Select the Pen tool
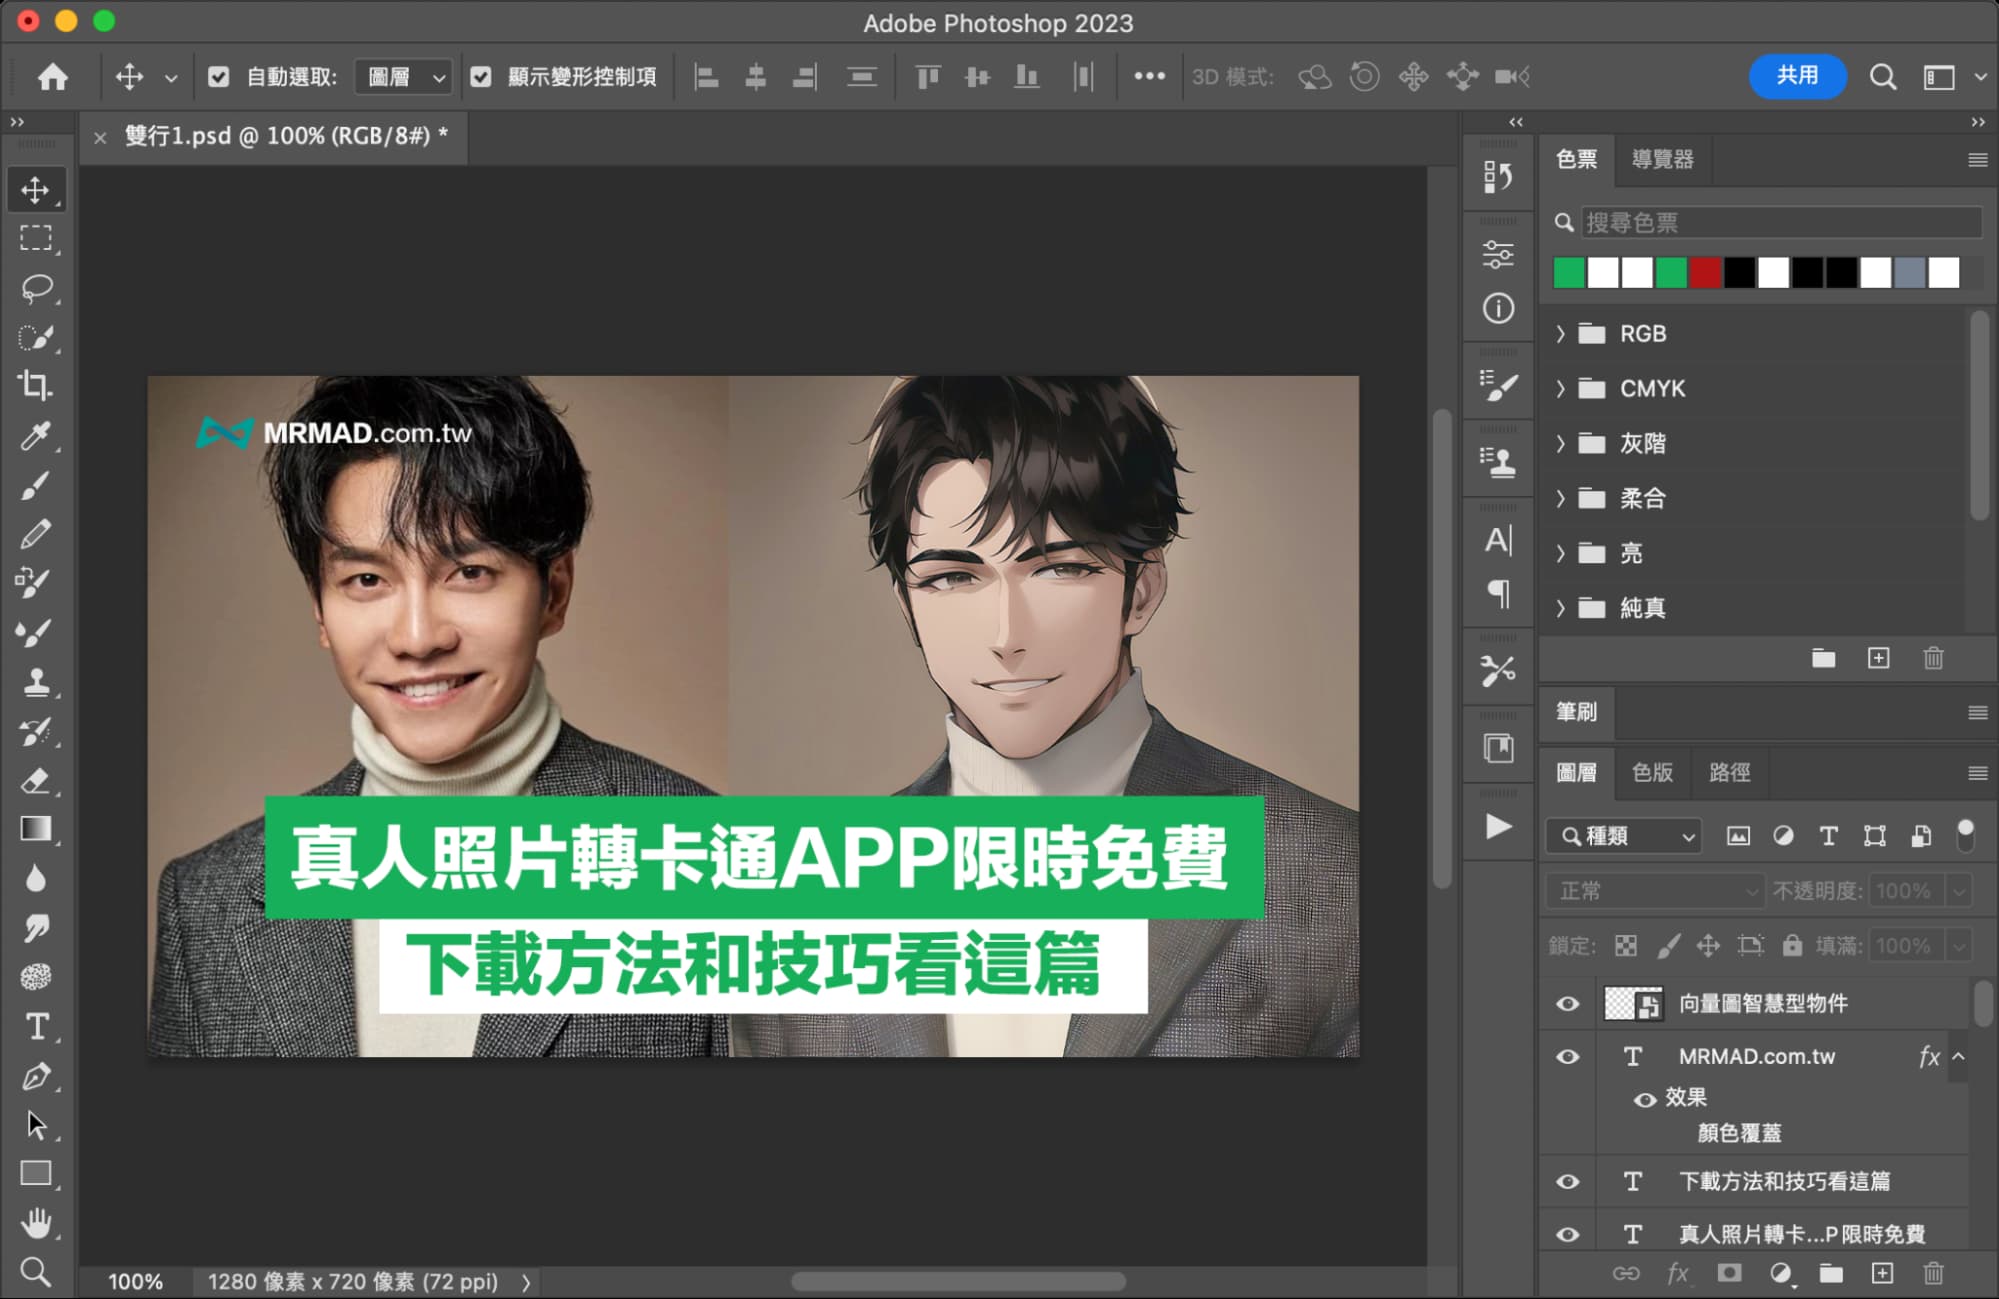This screenshot has width=1999, height=1299. 36,1076
